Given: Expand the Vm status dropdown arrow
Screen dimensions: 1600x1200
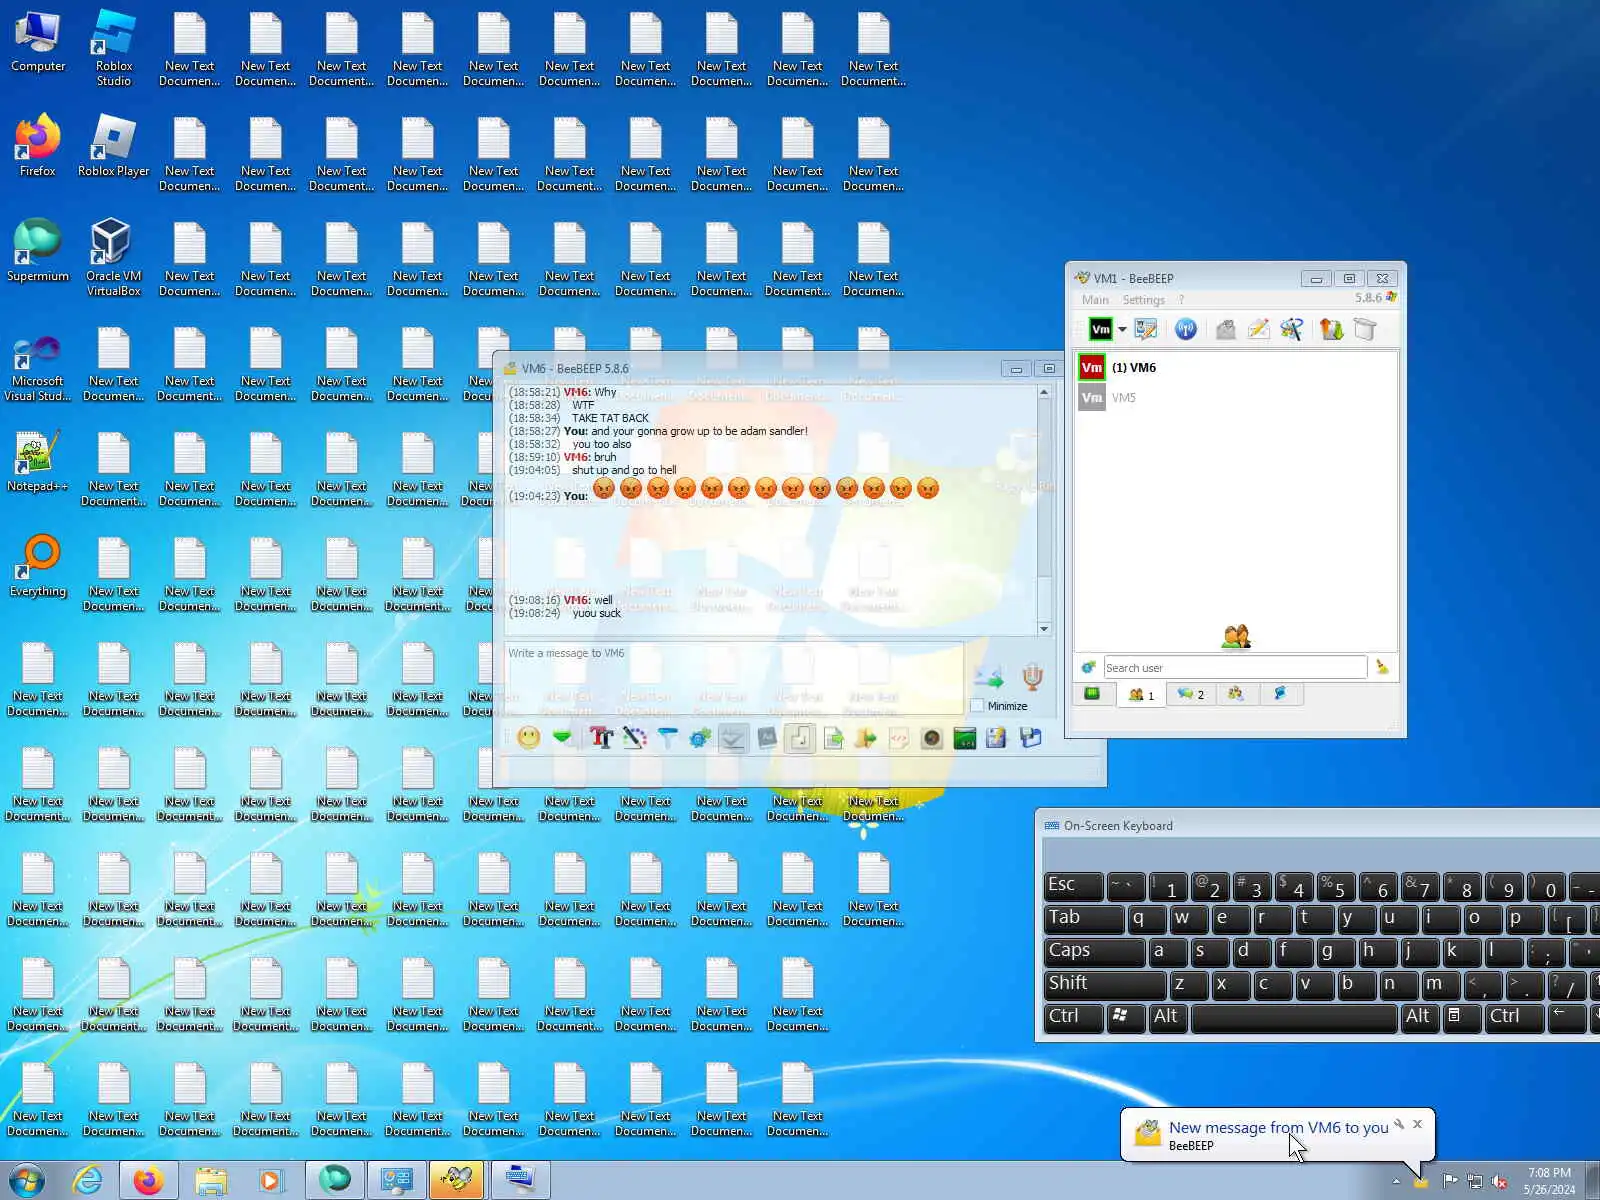Looking at the screenshot, I should [x=1122, y=330].
